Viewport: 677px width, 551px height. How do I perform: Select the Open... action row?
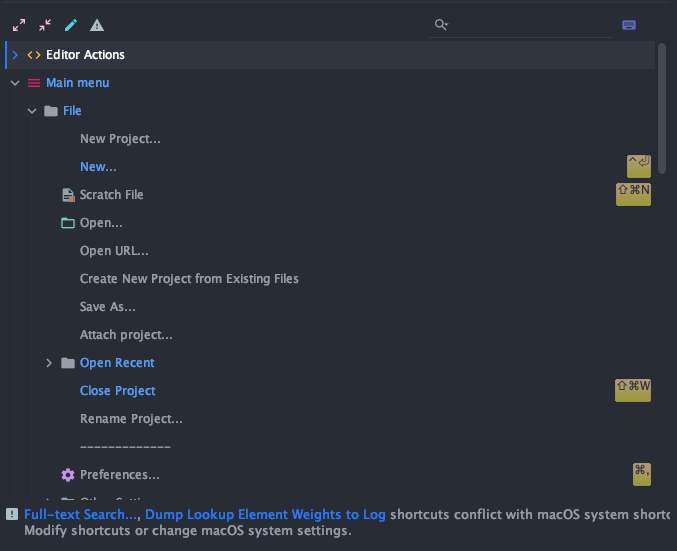pos(330,223)
